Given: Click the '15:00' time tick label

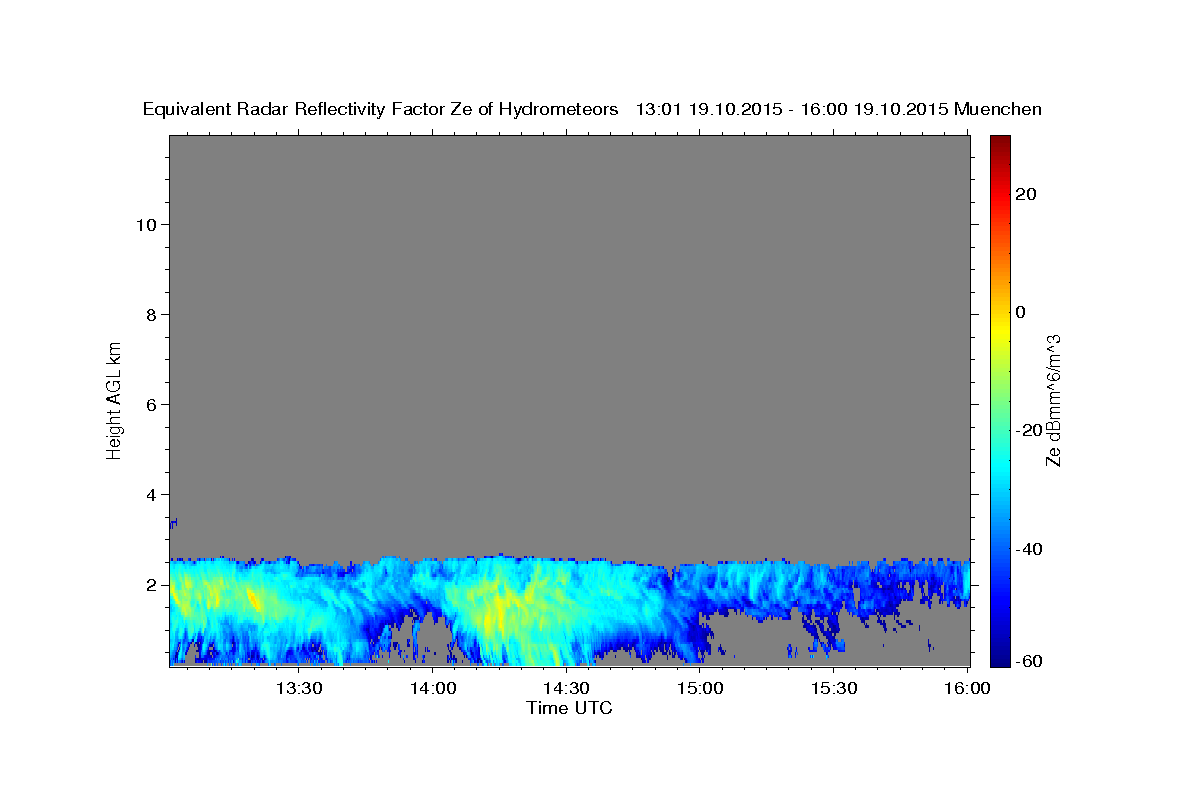Looking at the screenshot, I should coord(700,688).
